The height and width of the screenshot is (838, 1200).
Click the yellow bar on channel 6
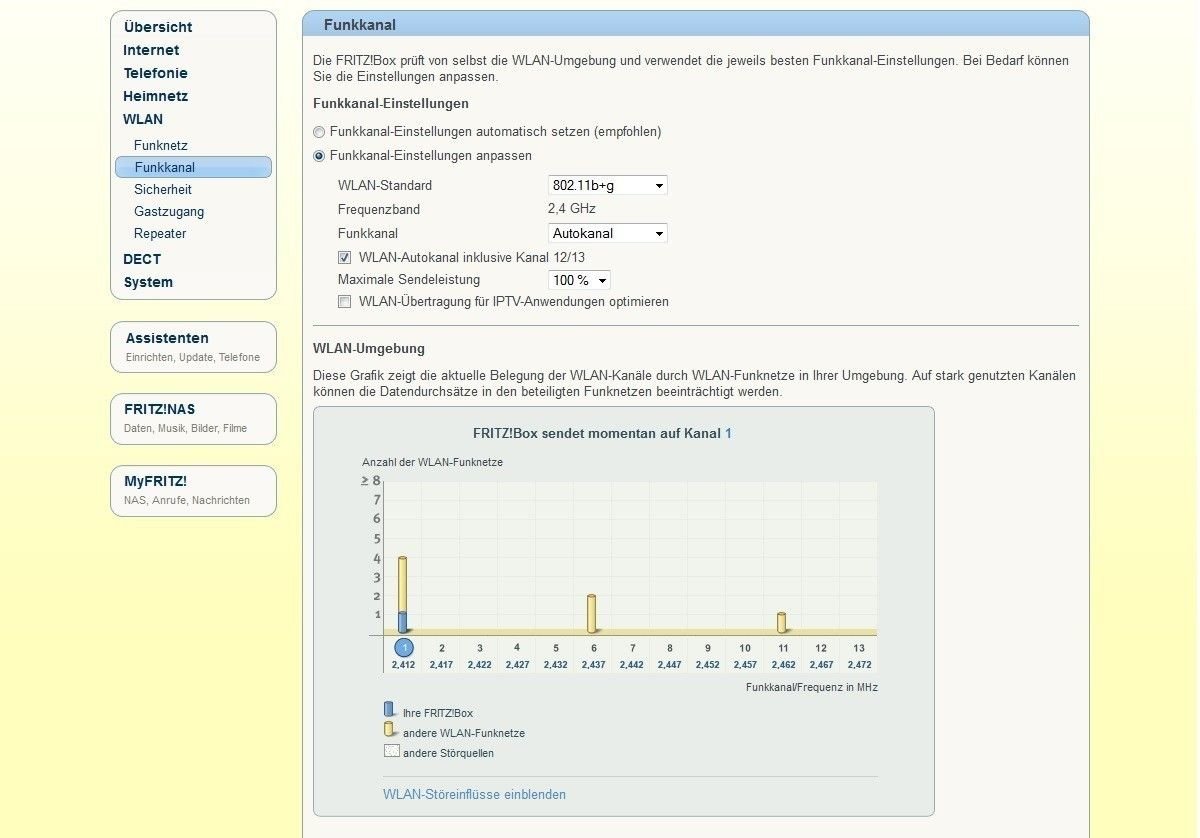[x=592, y=614]
